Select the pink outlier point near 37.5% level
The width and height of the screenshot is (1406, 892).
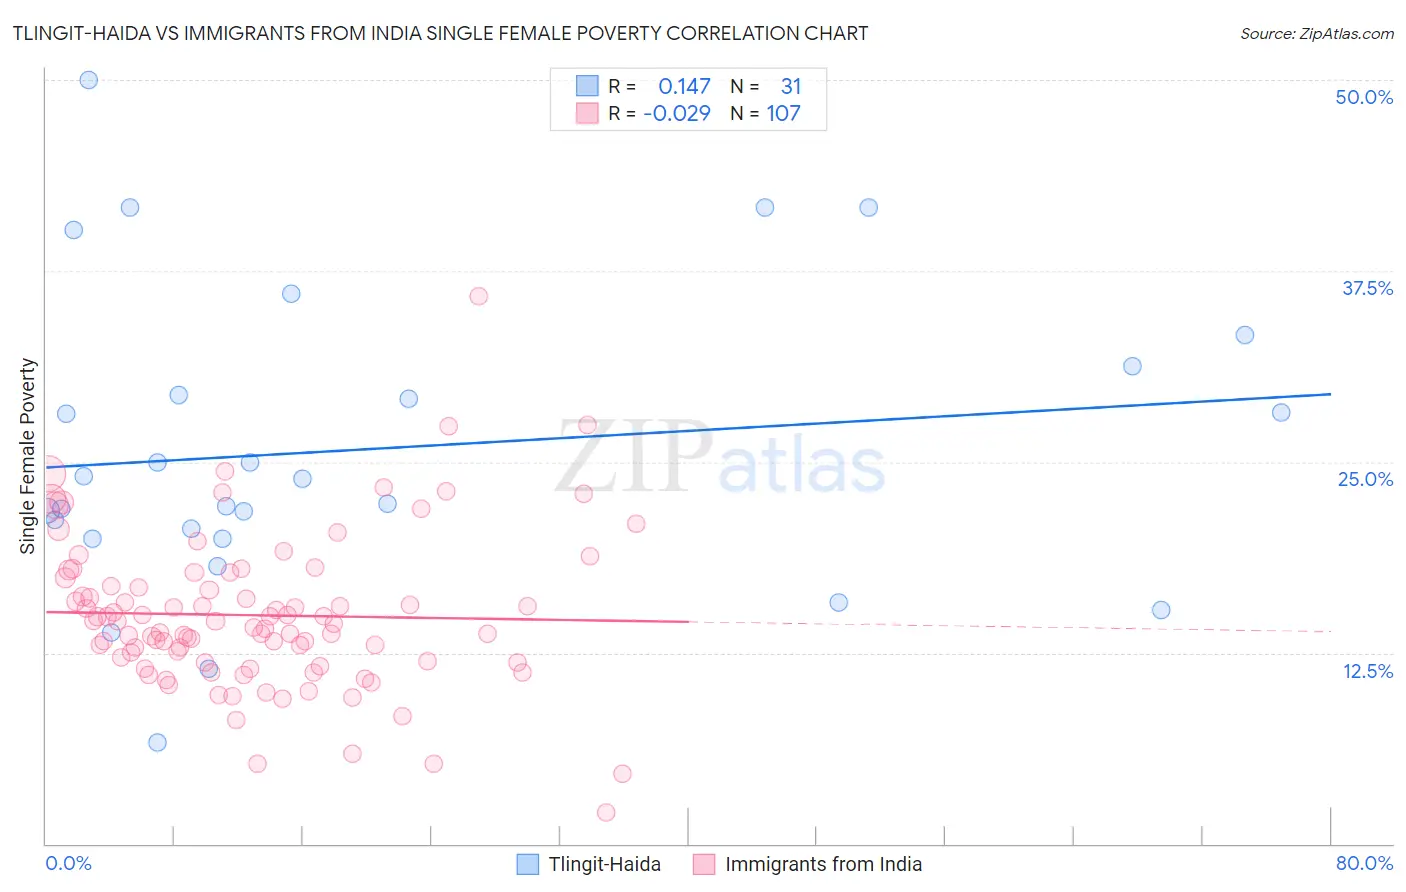[479, 296]
